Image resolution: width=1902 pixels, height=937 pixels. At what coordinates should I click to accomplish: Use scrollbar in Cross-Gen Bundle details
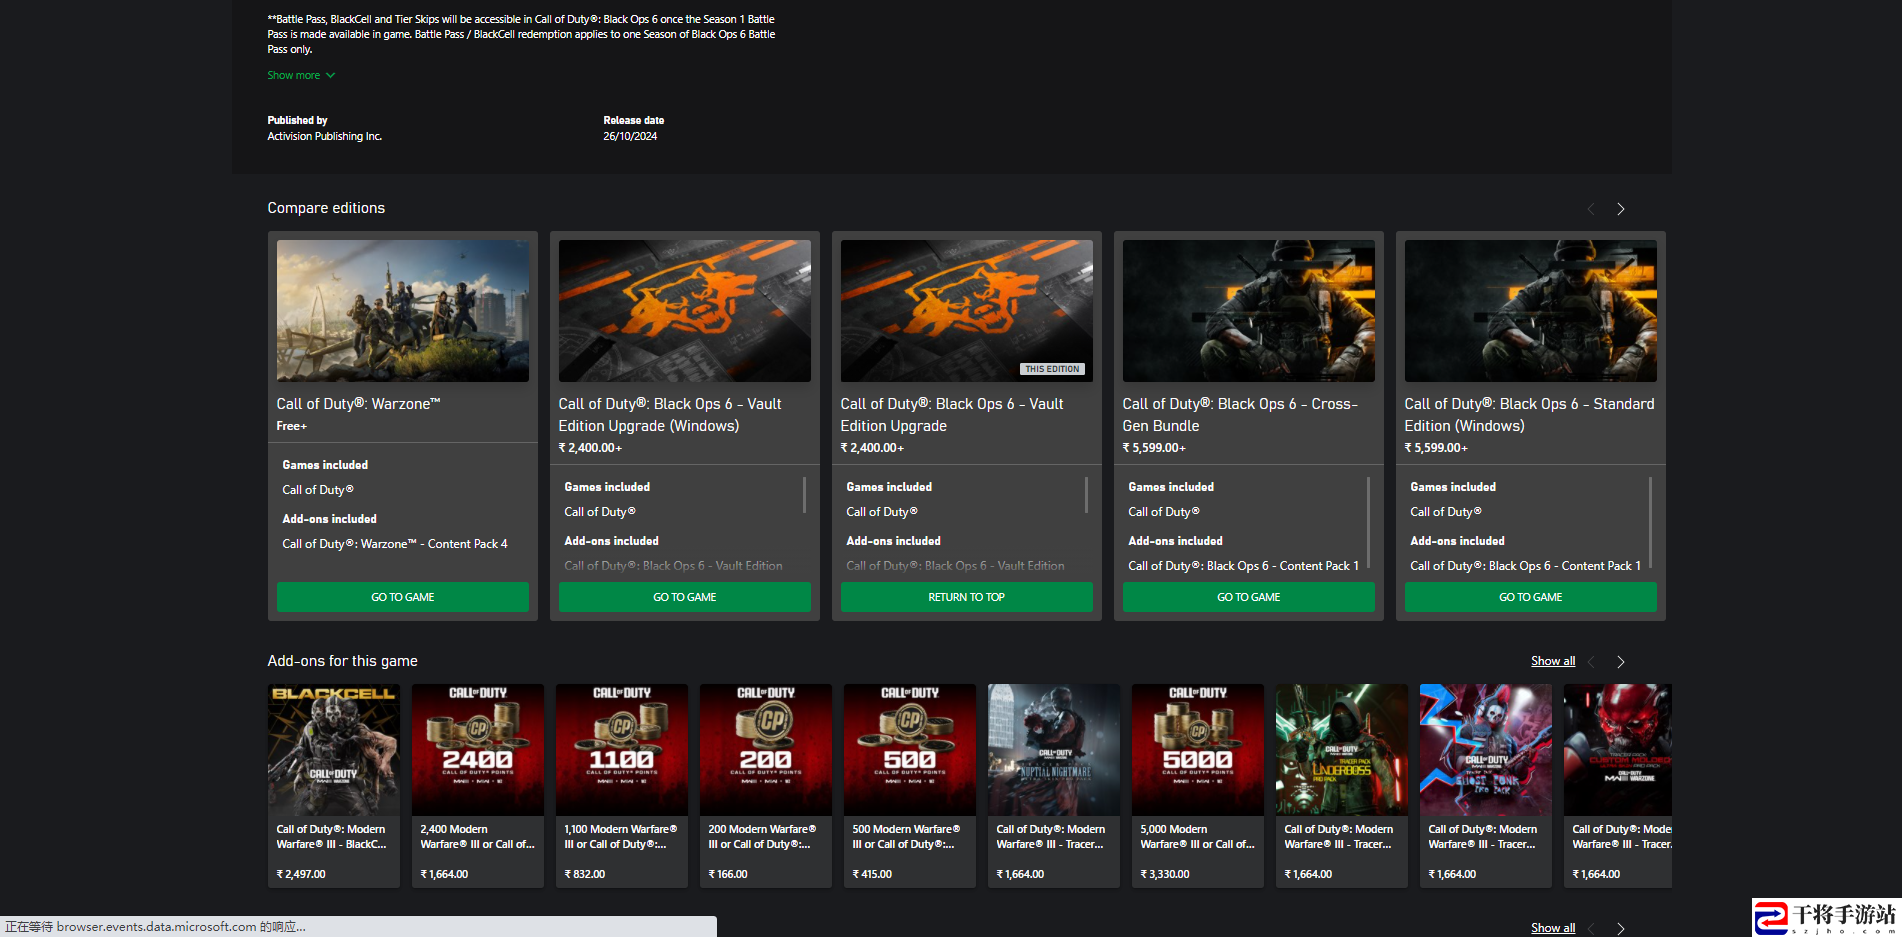click(x=1368, y=522)
